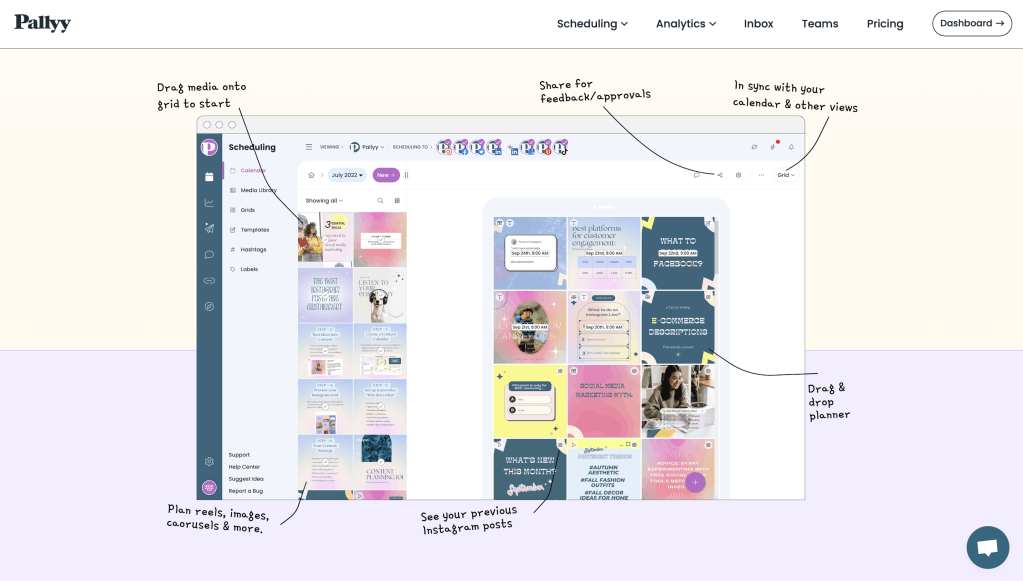Screen dimensions: 1023x581
Task: Open the chat support bubble
Action: pyautogui.click(x=987, y=547)
